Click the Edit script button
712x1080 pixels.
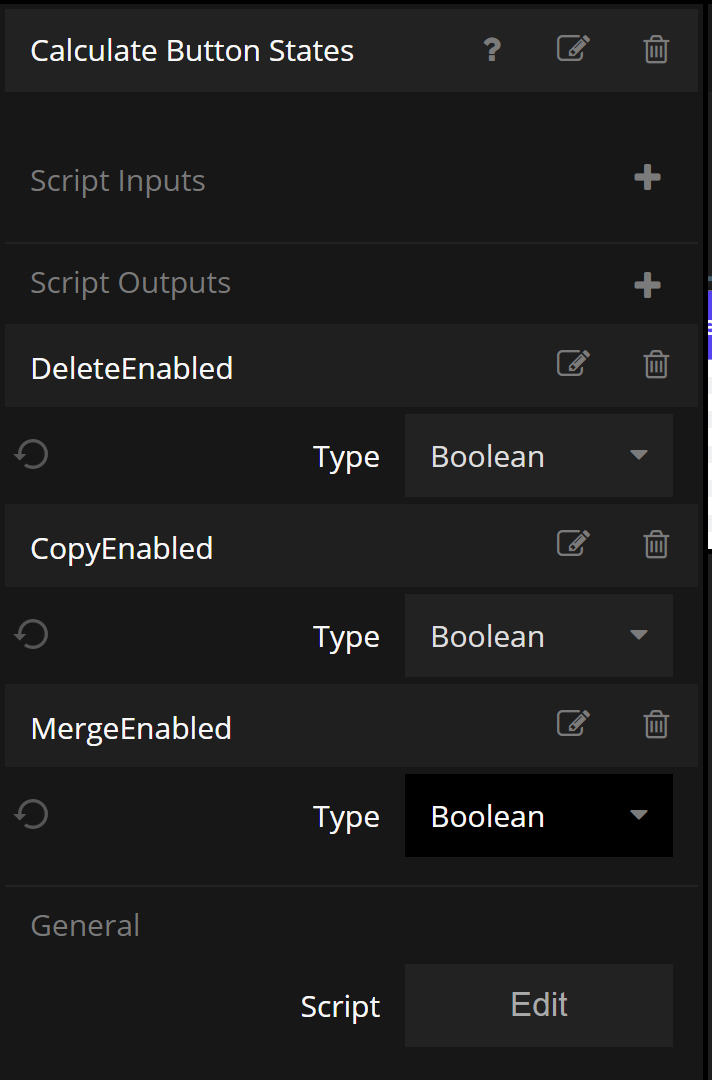[538, 1005]
